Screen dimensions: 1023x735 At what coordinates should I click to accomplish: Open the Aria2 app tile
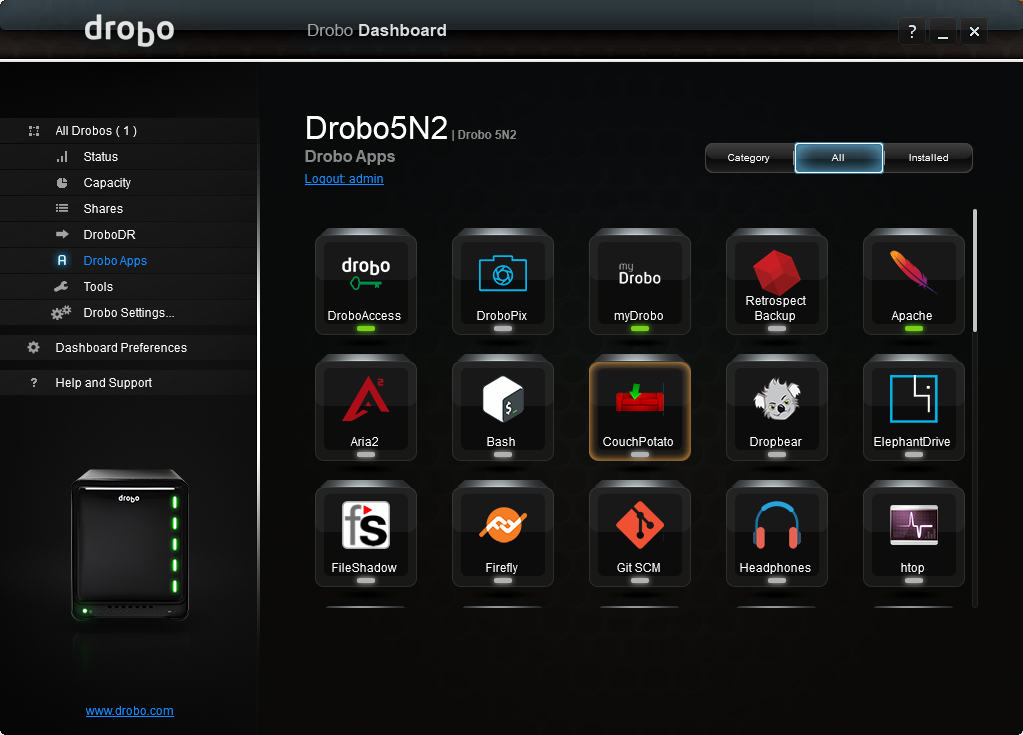(x=365, y=408)
